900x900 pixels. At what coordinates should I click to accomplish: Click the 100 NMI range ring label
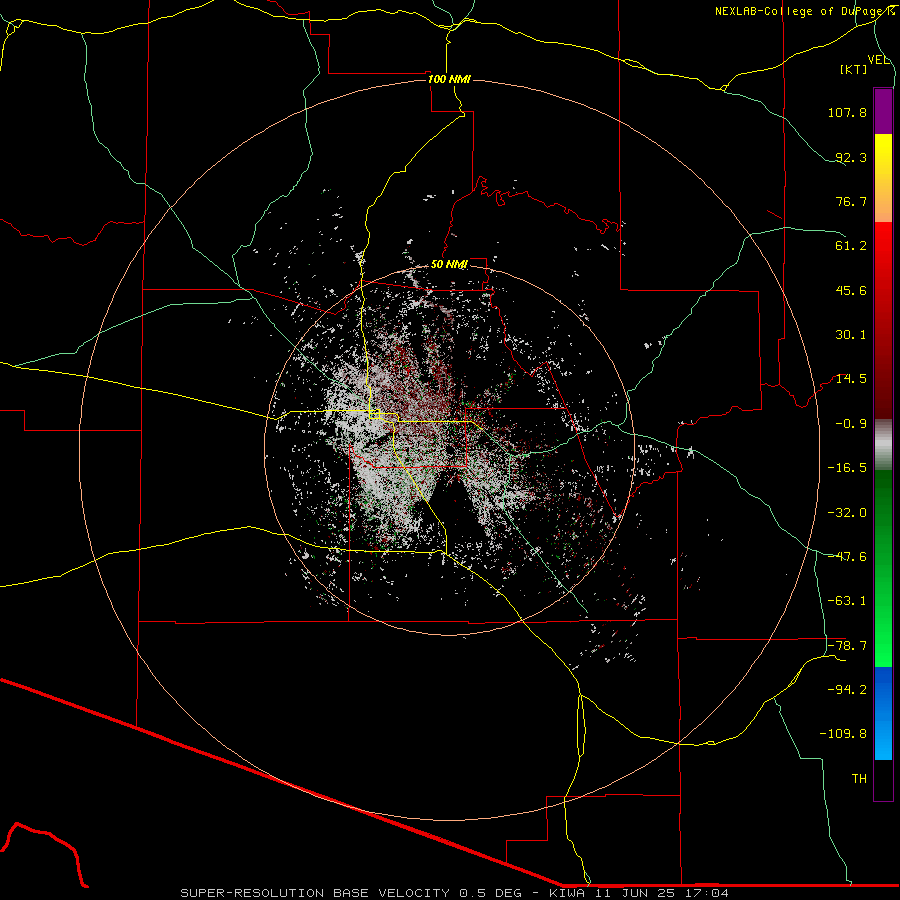(x=449, y=79)
